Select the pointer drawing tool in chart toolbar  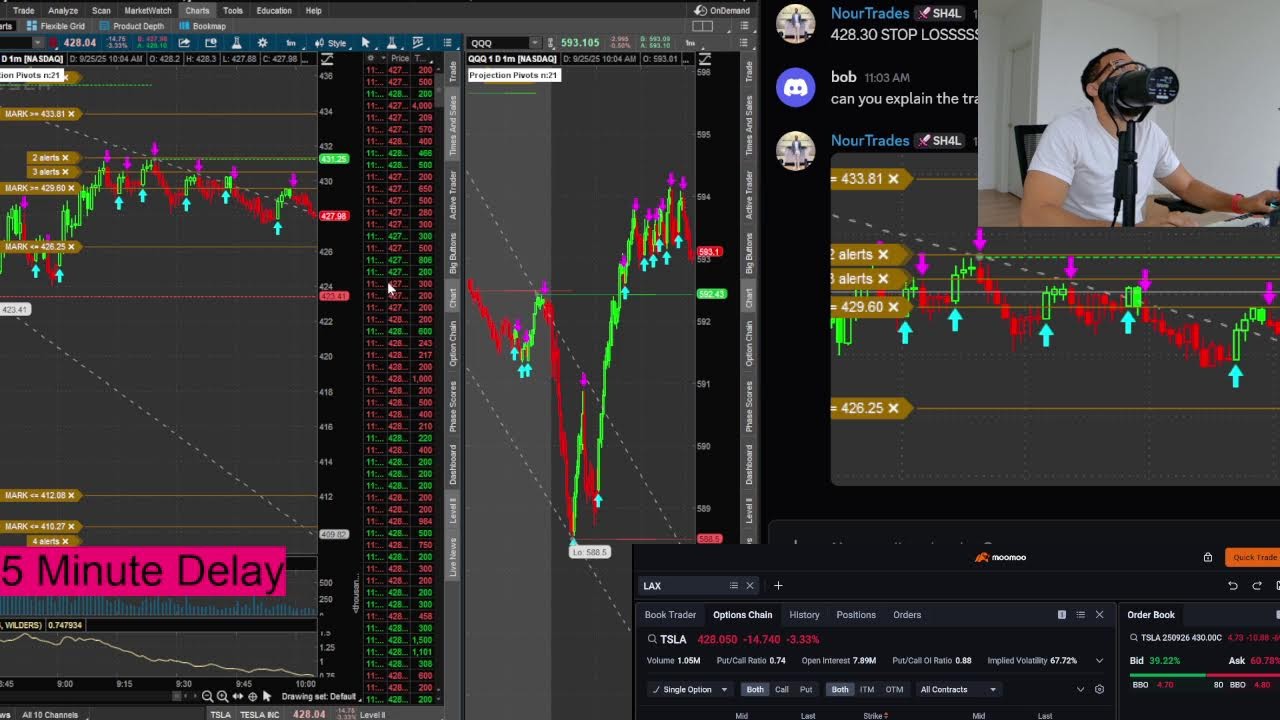tap(365, 43)
